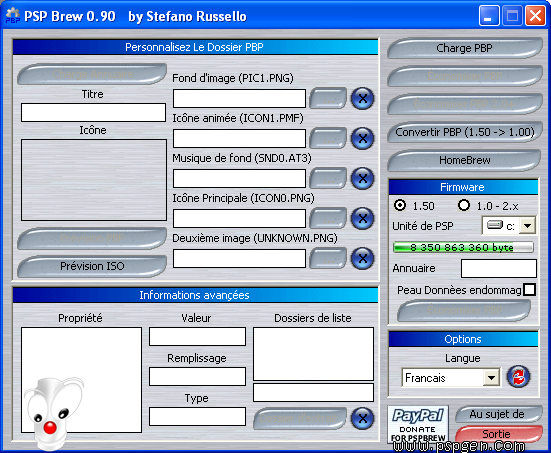
Task: Focus the Icône Principale path field
Action: [x=239, y=219]
